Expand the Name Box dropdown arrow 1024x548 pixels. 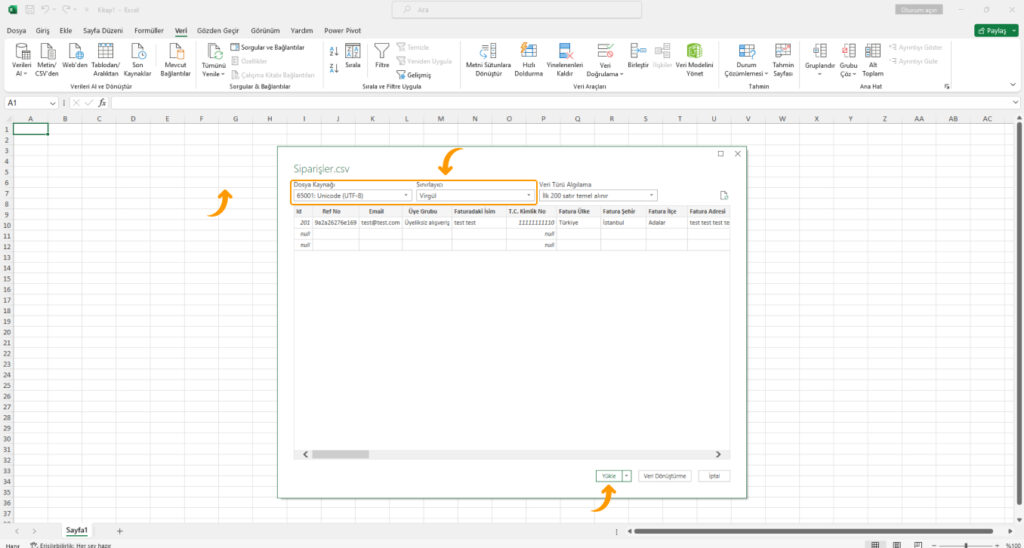53,103
